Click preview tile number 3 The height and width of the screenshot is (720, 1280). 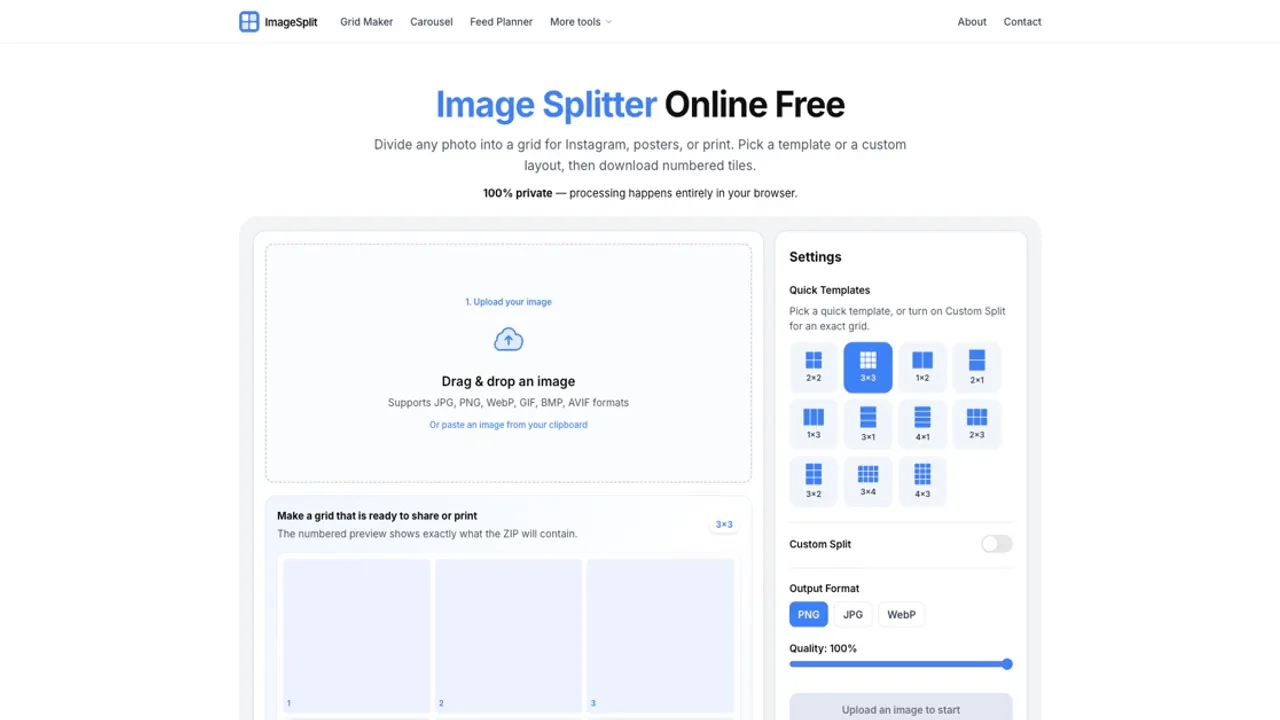(x=661, y=635)
